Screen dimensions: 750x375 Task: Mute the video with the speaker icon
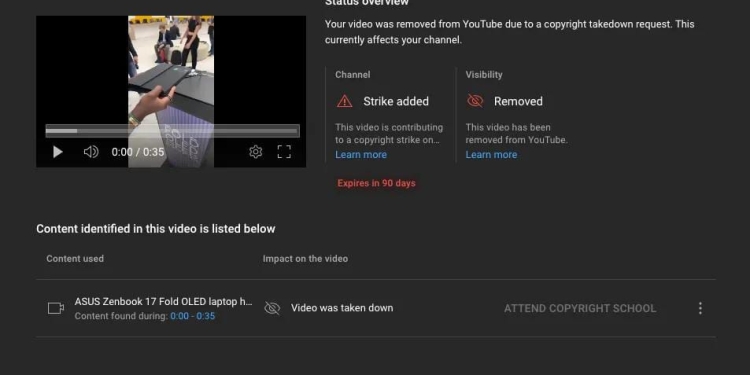pos(91,152)
